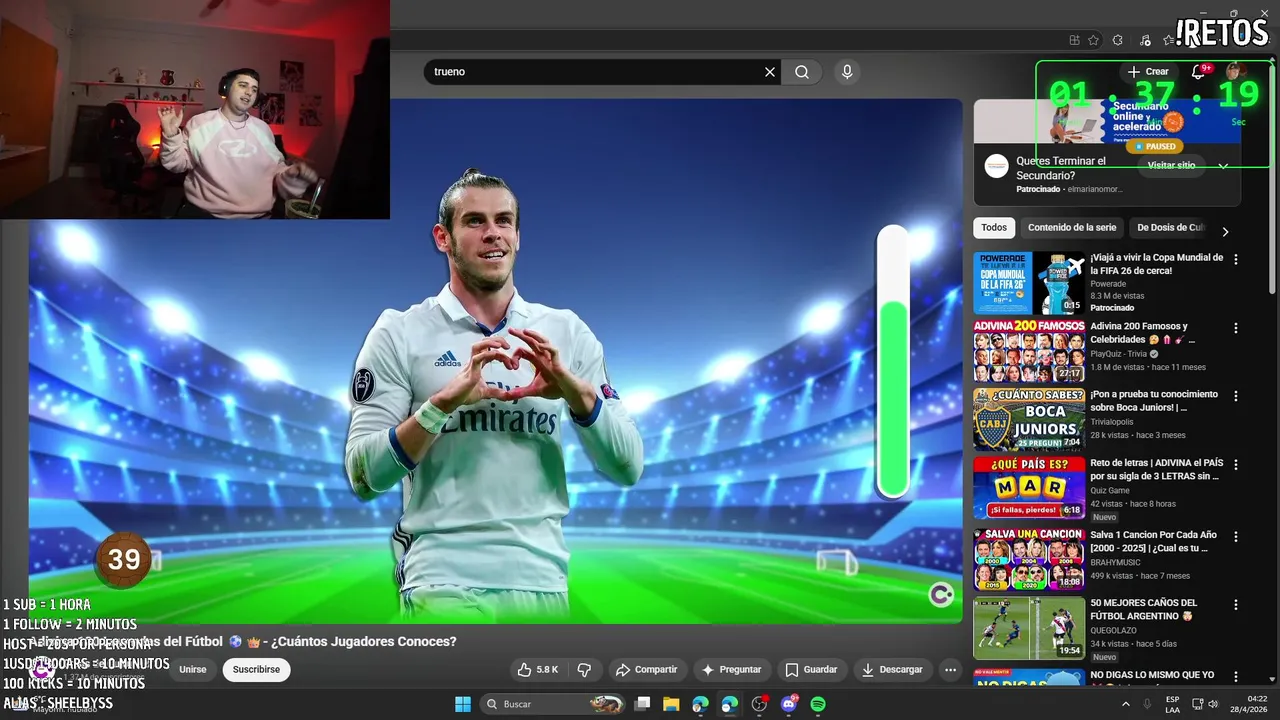
Task: Open options for Adivina 200 Famosos video
Action: (x=1236, y=328)
